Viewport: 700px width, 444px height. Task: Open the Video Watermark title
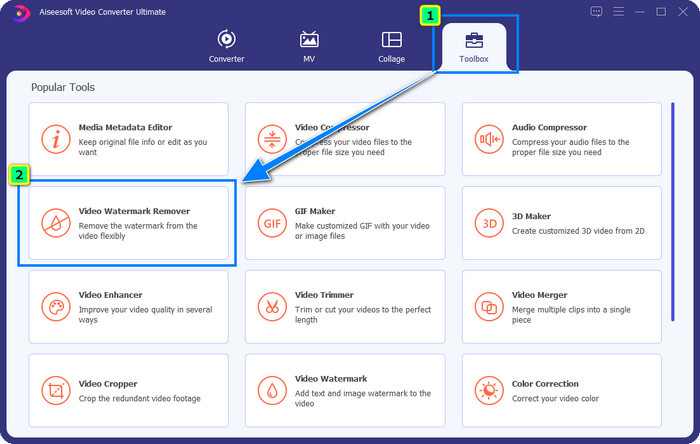tap(331, 379)
